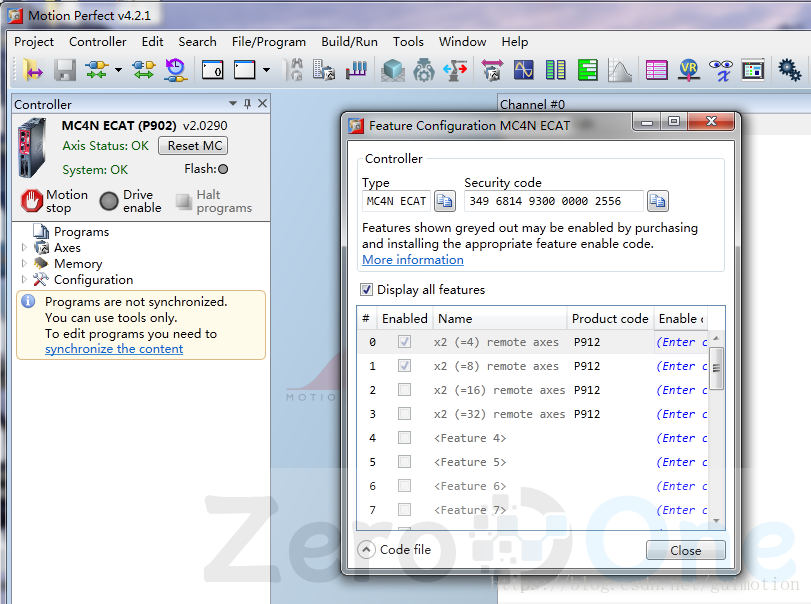This screenshot has width=811, height=604.
Task: Select Programs in the controller tree
Action: click(x=81, y=232)
